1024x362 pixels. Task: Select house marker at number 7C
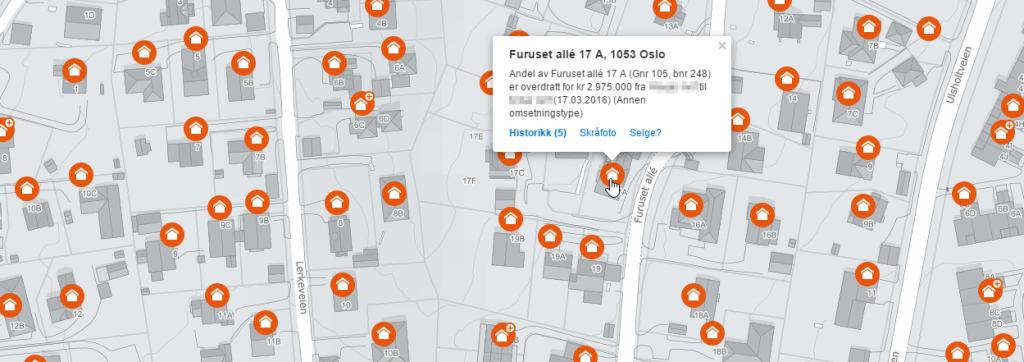848,94
